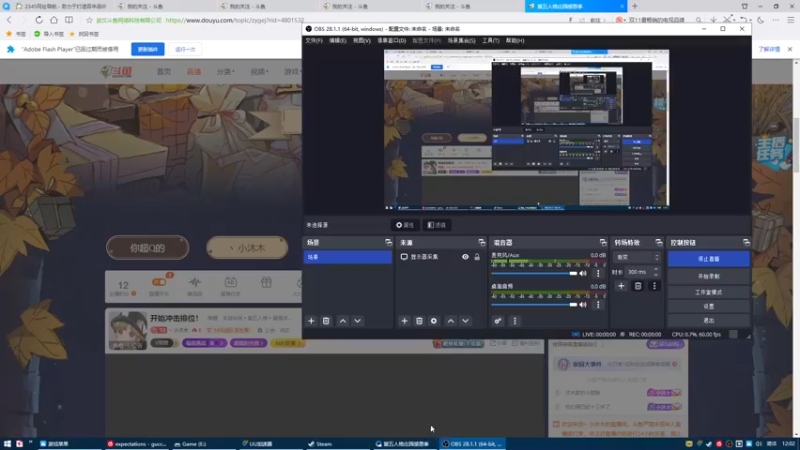The height and width of the screenshot is (450, 800).
Task: Move scene up in the Scenes panel
Action: (343, 321)
